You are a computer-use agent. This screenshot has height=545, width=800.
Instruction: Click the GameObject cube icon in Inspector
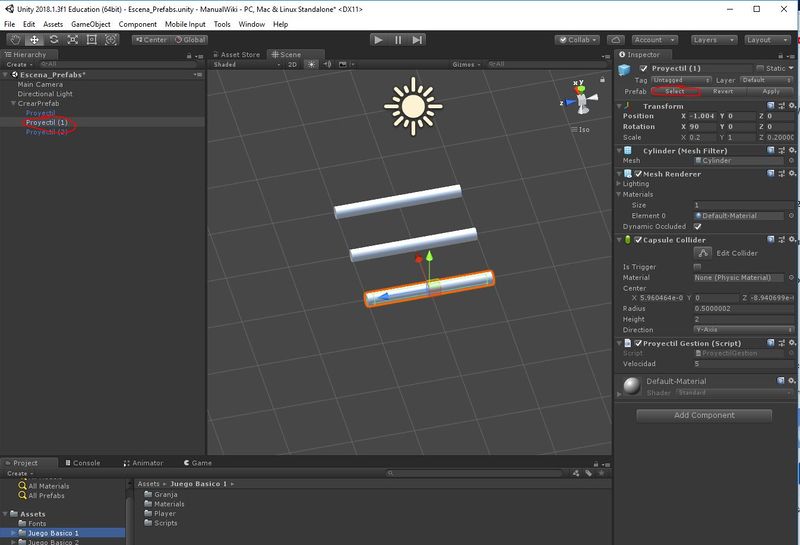pos(624,70)
